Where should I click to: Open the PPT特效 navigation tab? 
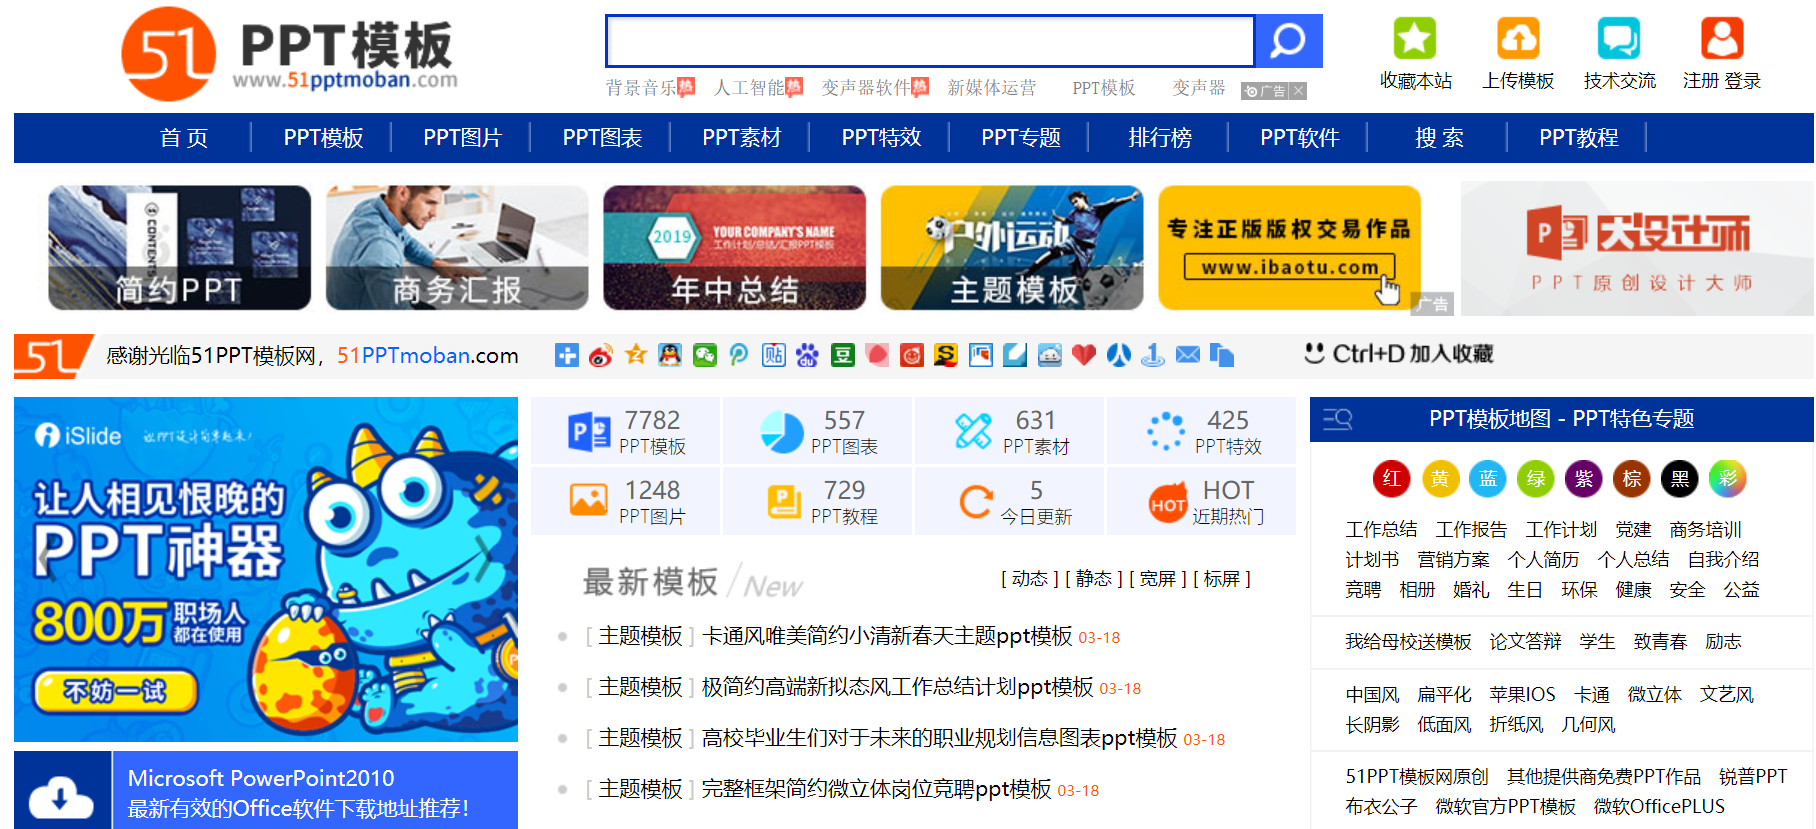pyautogui.click(x=881, y=138)
